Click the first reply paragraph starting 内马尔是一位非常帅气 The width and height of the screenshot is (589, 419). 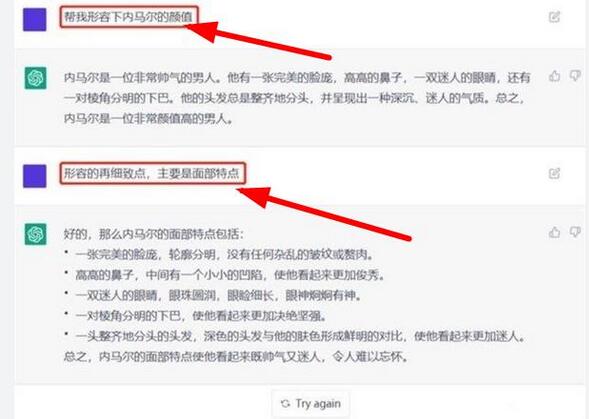tap(297, 98)
